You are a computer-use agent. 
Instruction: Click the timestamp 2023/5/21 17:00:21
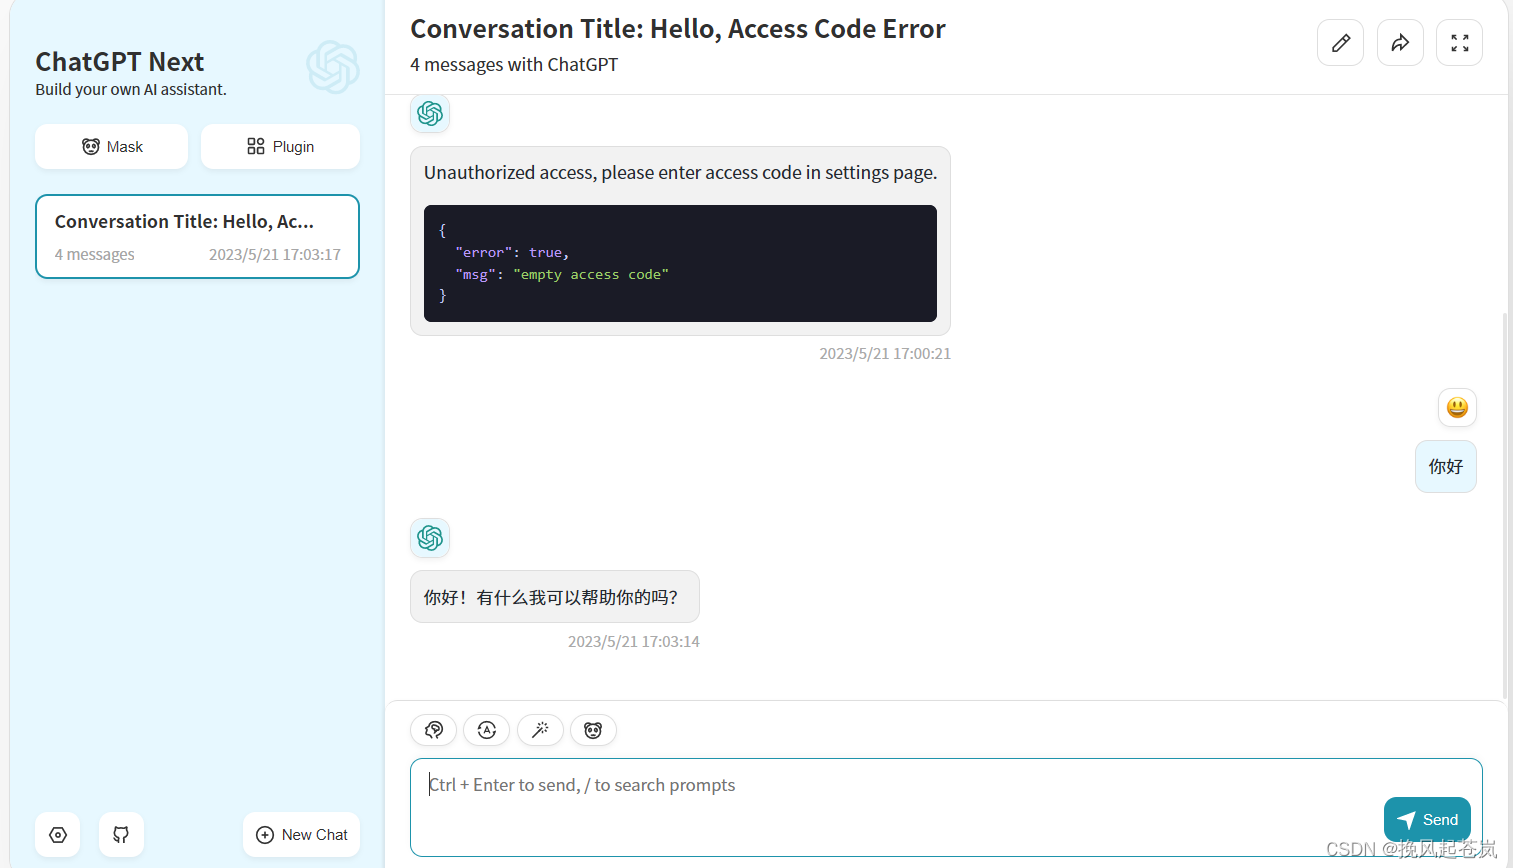pos(885,354)
